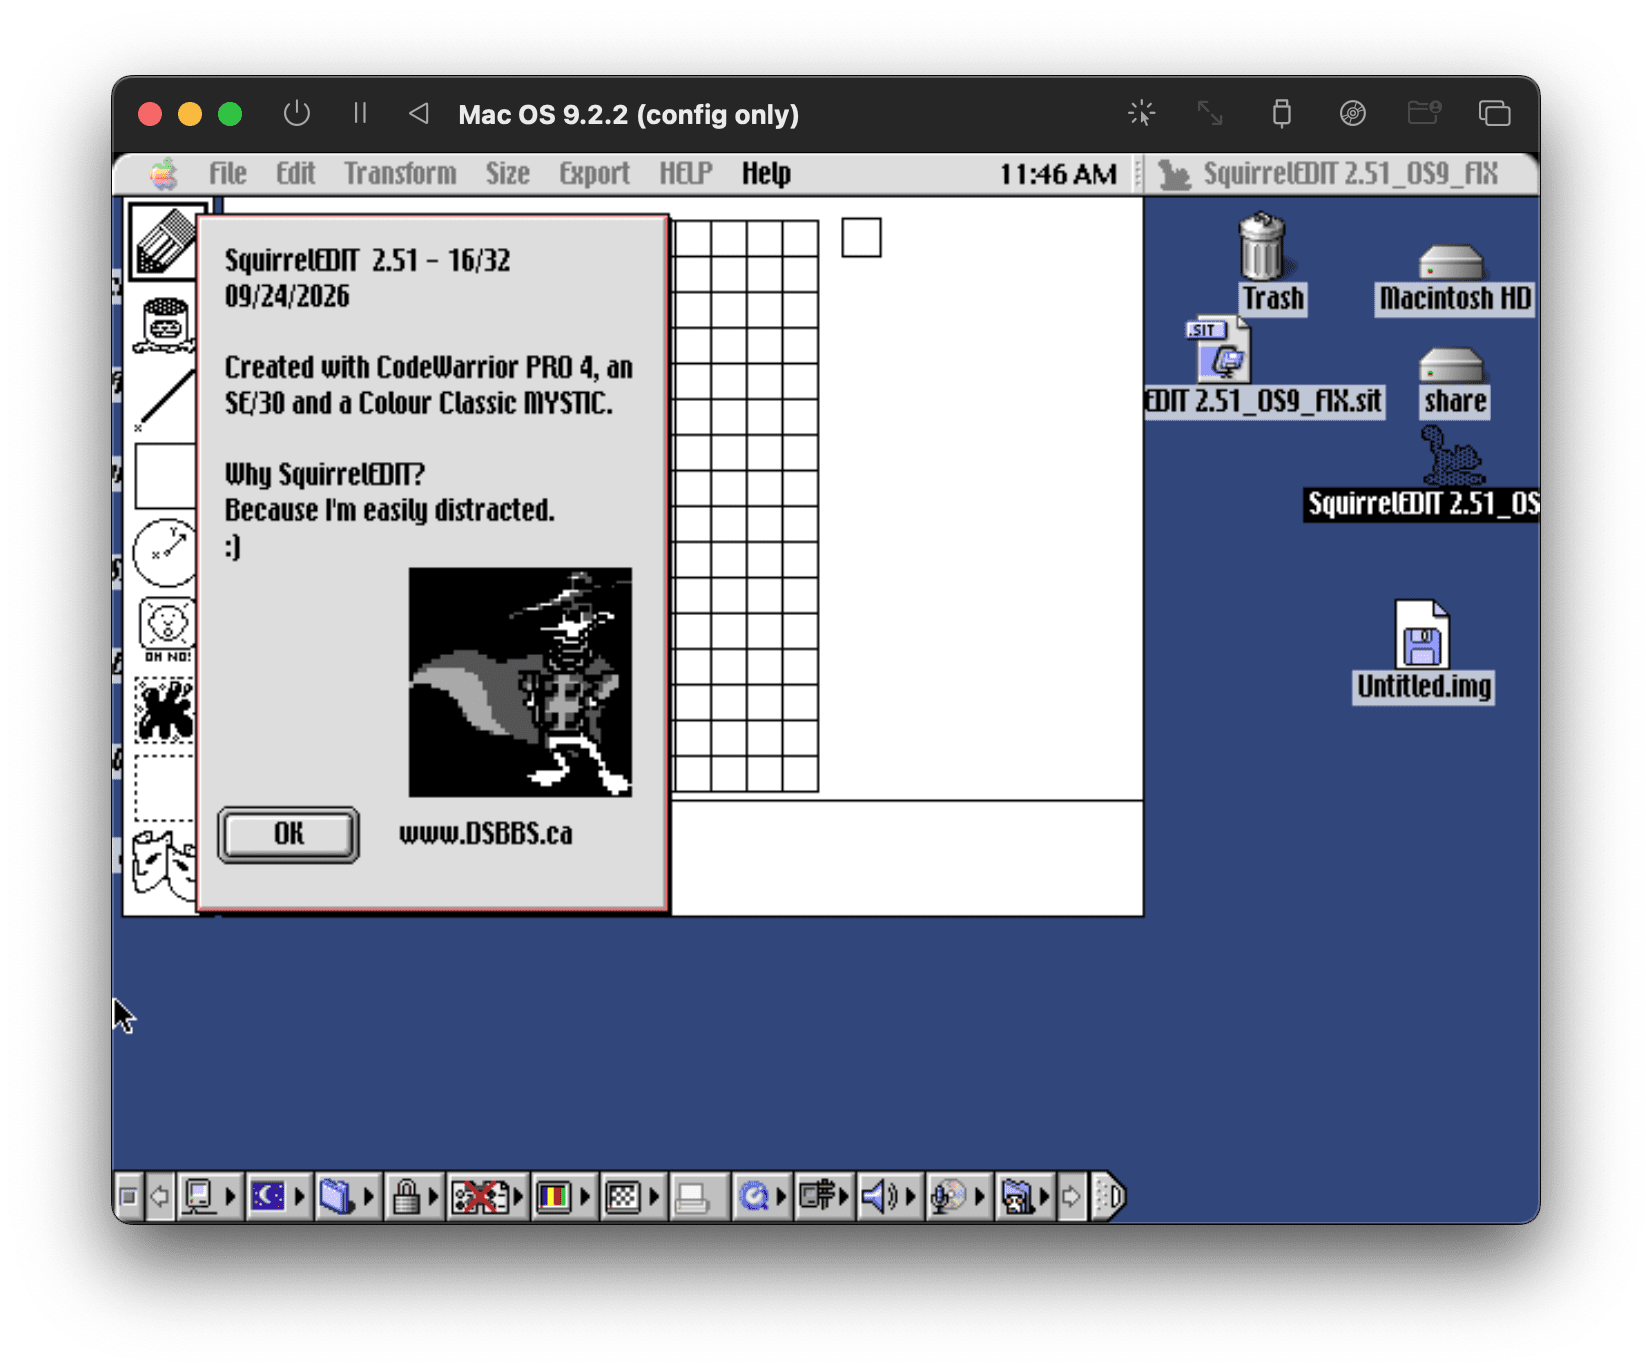Choose the dotted selection marquee tool
This screenshot has height=1372, width=1652.
point(166,788)
